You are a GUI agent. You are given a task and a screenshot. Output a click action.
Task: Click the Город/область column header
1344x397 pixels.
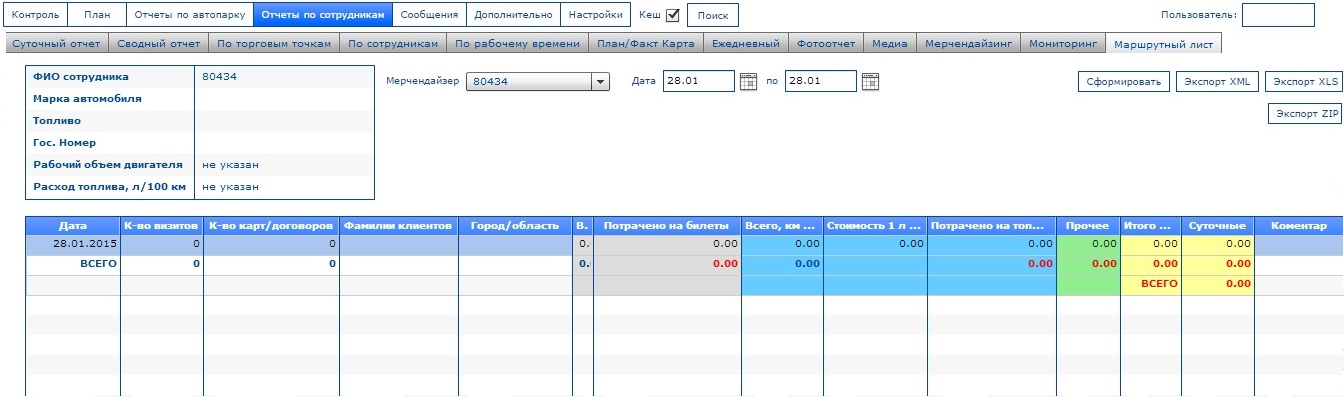(515, 226)
